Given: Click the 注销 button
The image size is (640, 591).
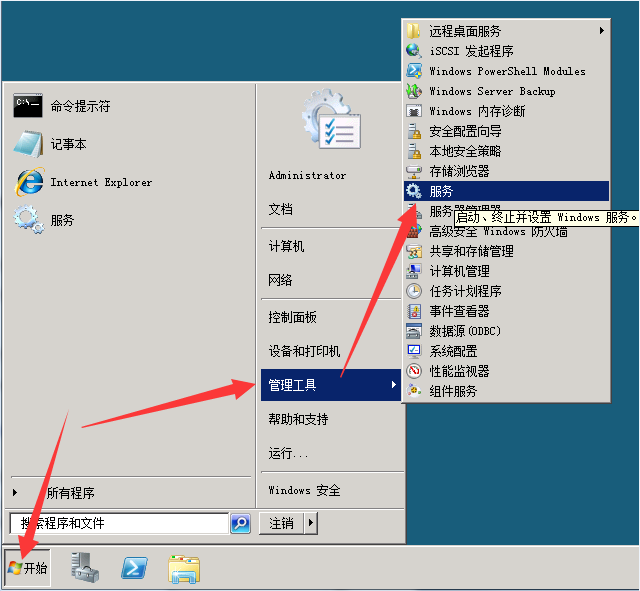Looking at the screenshot, I should (282, 523).
